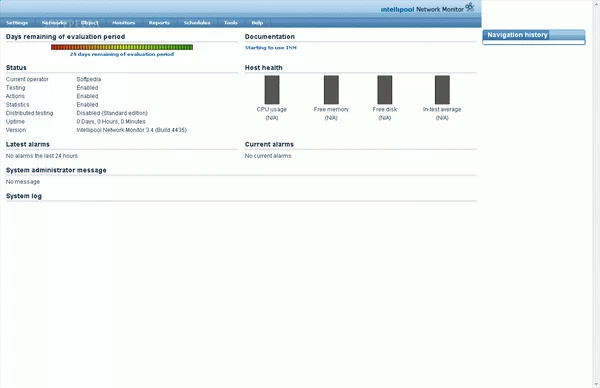600x388 pixels.
Task: Click '0 Days, 0 Hours, 0 Minutes' uptime value
Action: [x=111, y=121]
